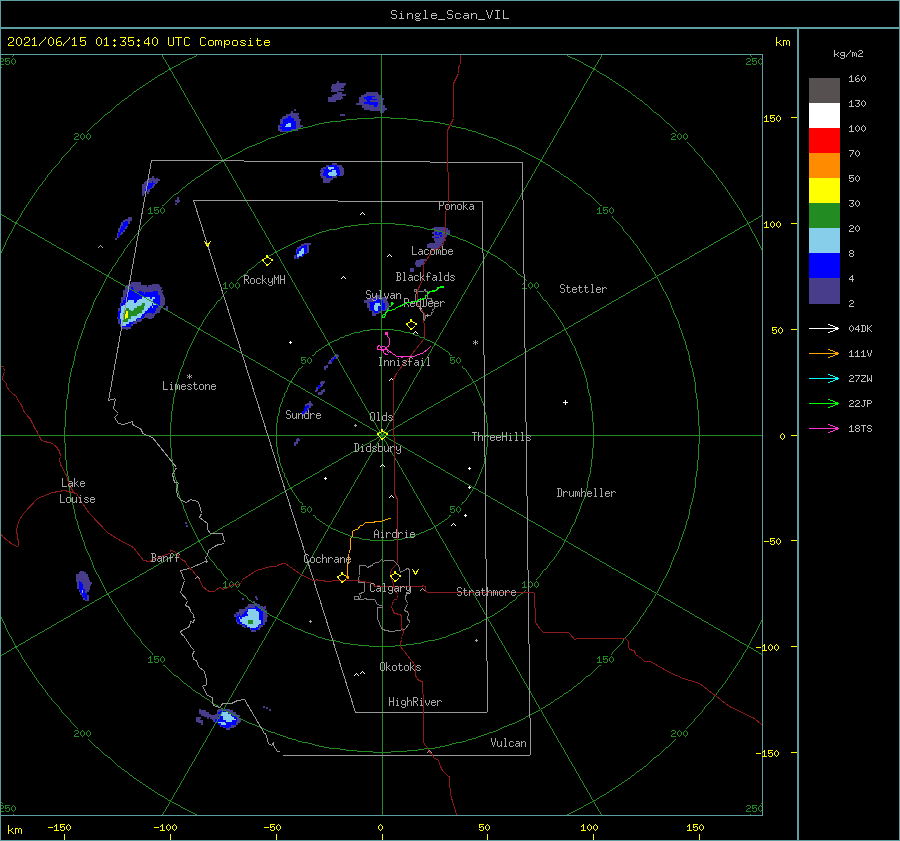Click the yellow diamond marker in Calgary

coord(395,576)
